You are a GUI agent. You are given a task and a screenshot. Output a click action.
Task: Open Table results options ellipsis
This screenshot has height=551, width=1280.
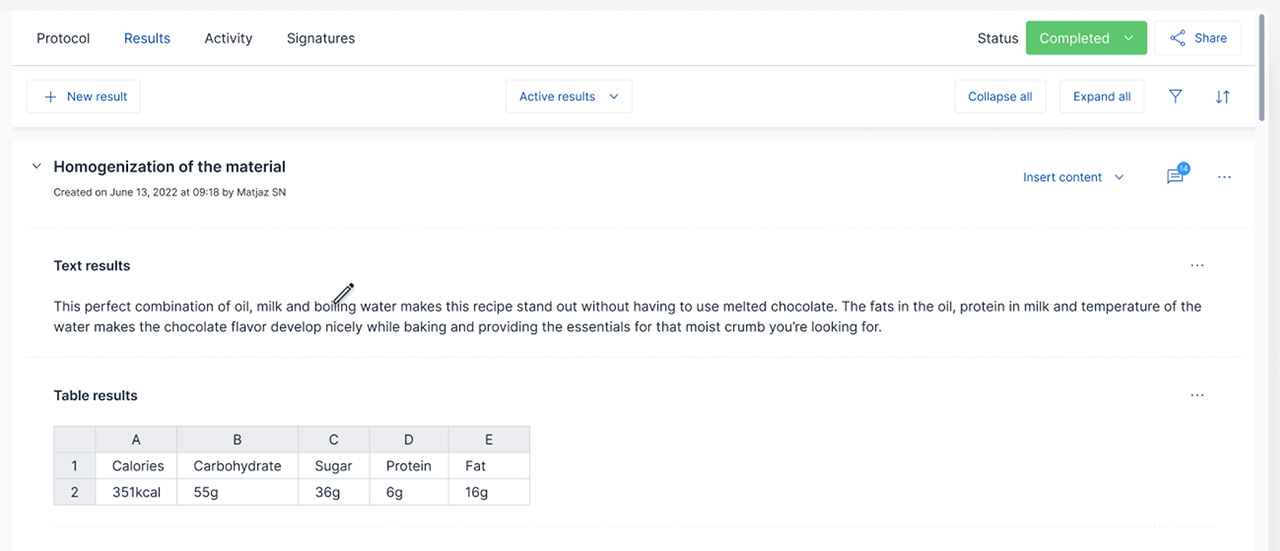click(x=1197, y=396)
